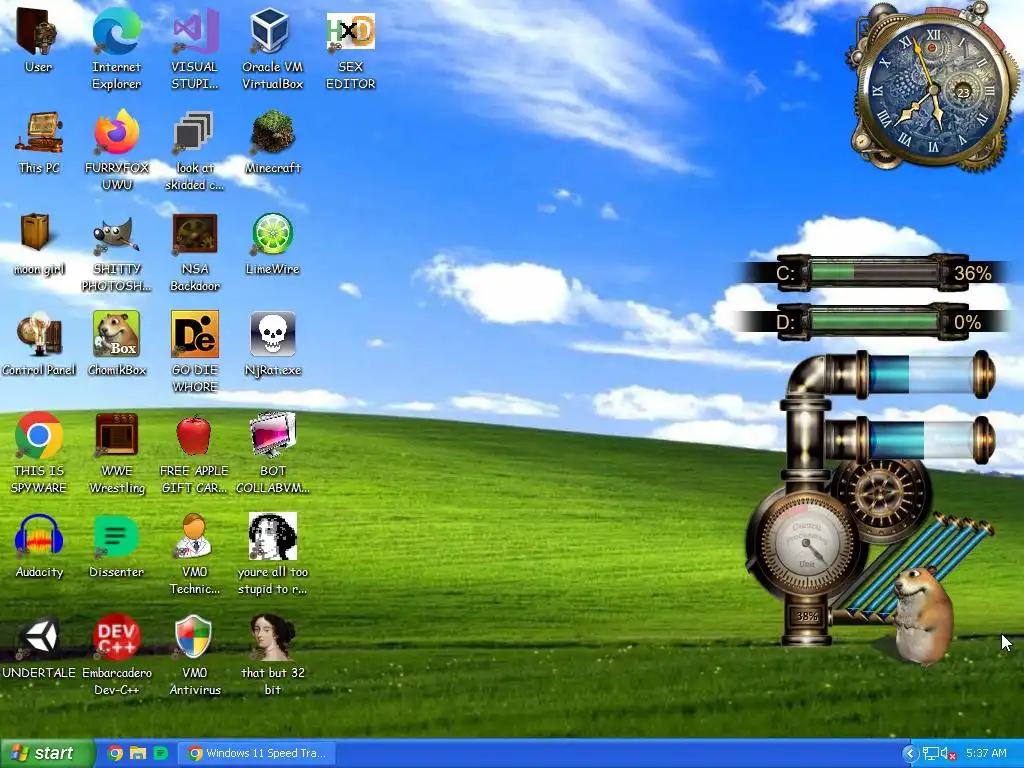Expand hidden tray icons with the arrow
The height and width of the screenshot is (768, 1024).
(x=910, y=754)
